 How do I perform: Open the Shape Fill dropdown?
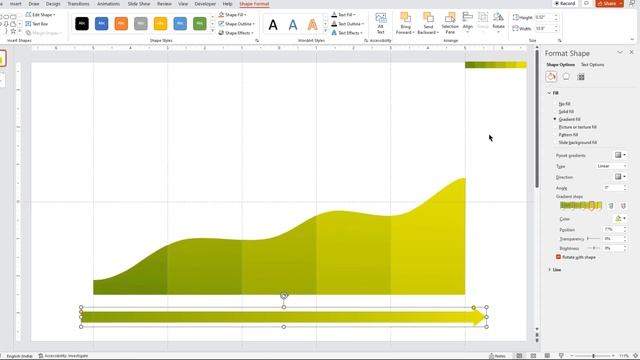point(233,15)
